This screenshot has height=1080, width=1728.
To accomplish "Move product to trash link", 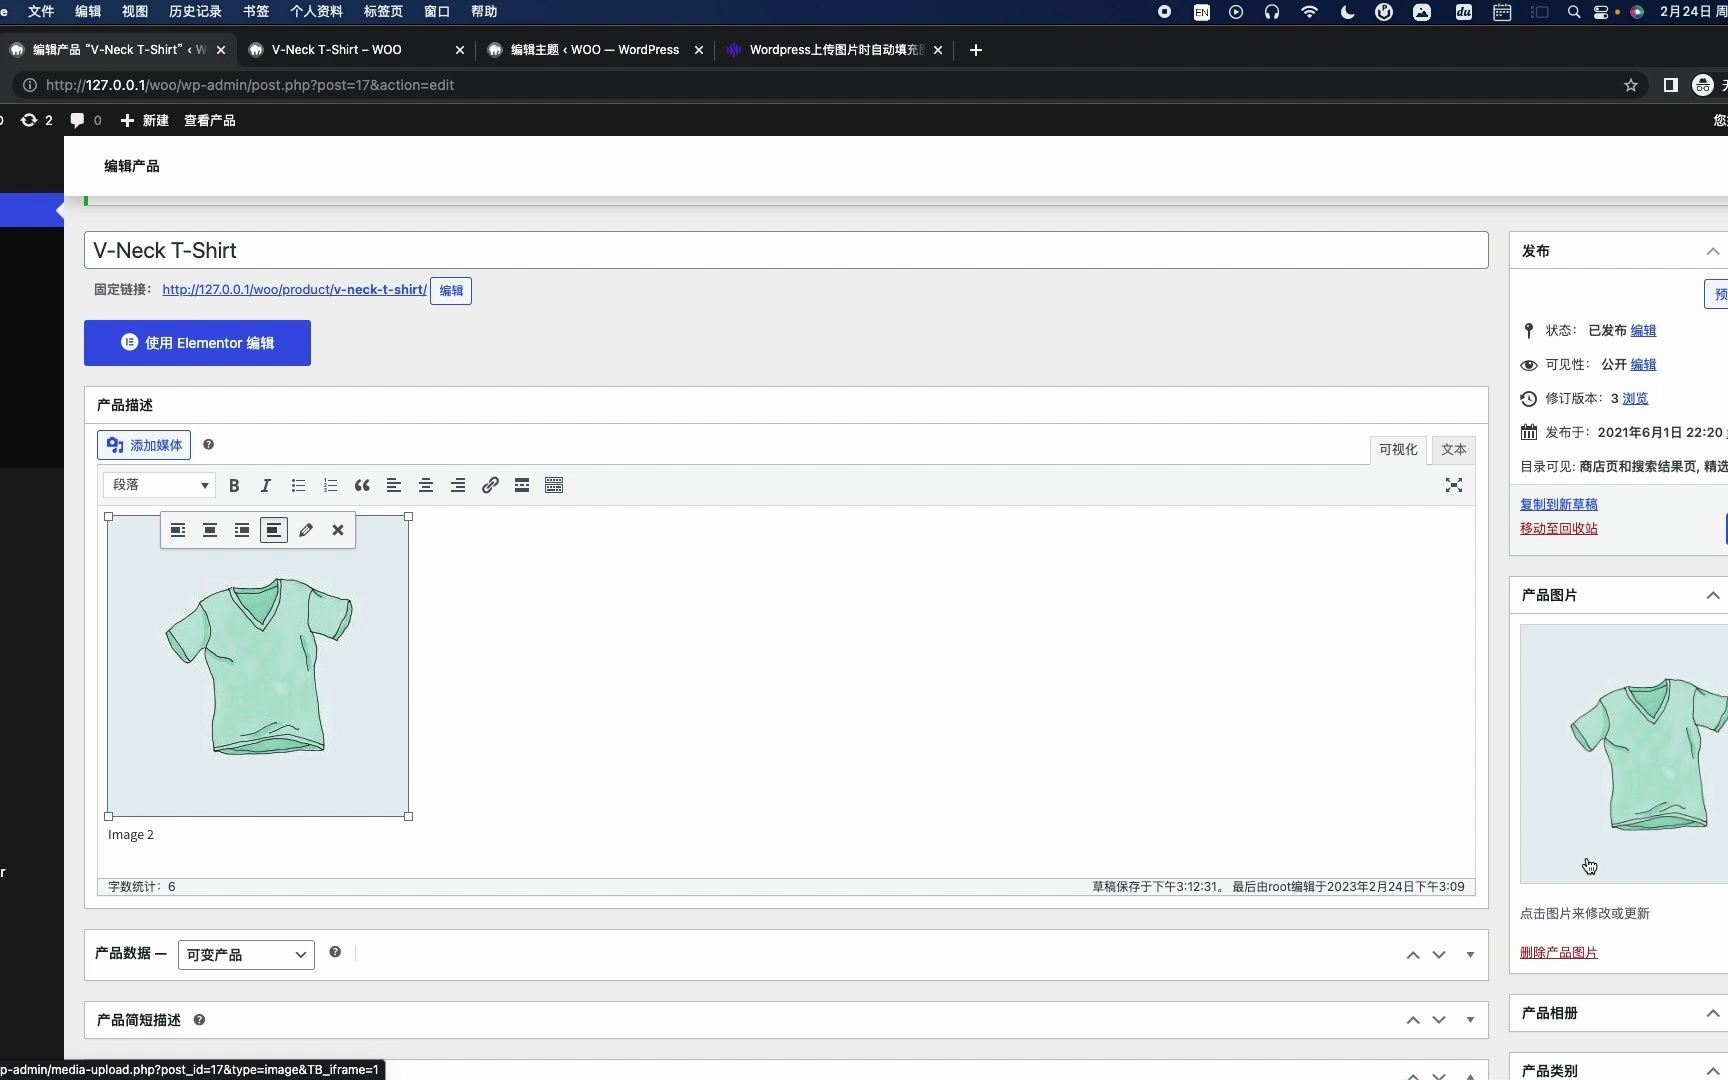I will (x=1559, y=529).
